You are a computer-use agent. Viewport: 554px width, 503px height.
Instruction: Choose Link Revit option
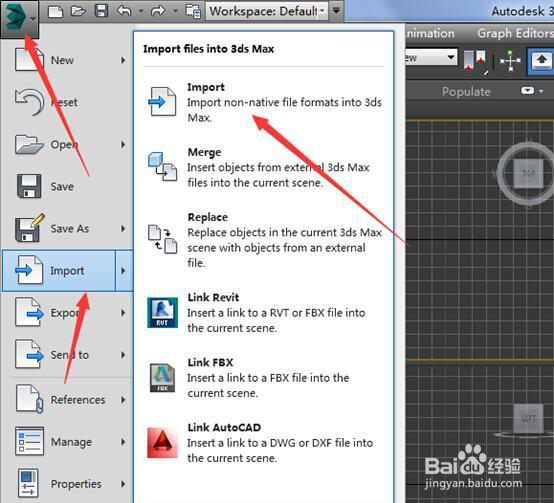[x=265, y=313]
